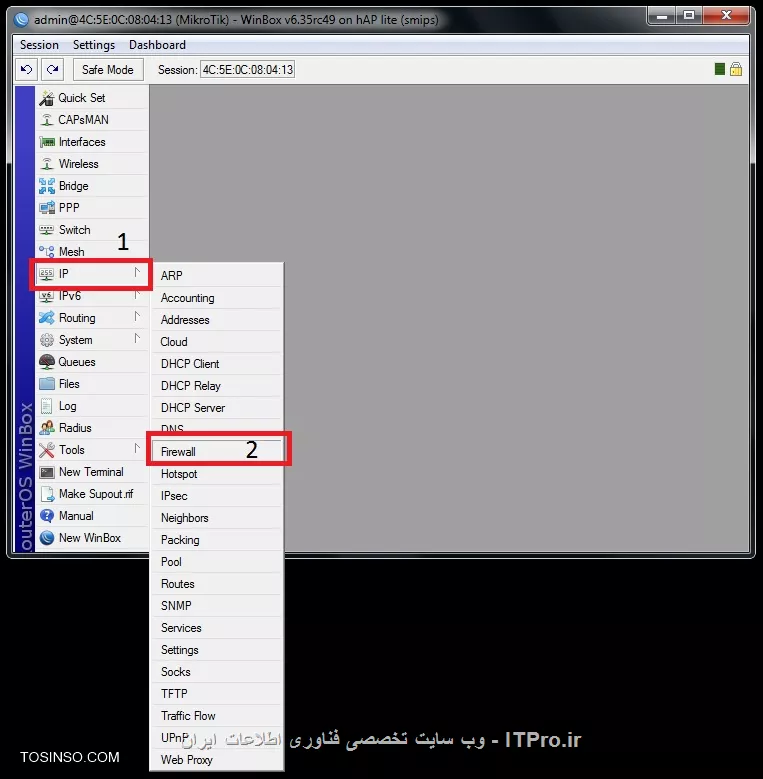Choose Accounting in the IP submenu

pyautogui.click(x=217, y=298)
